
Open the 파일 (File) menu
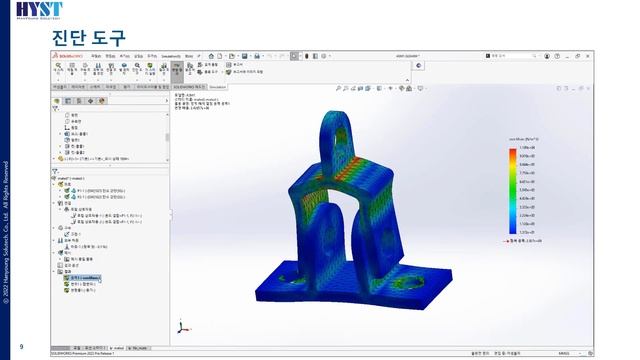click(96, 56)
